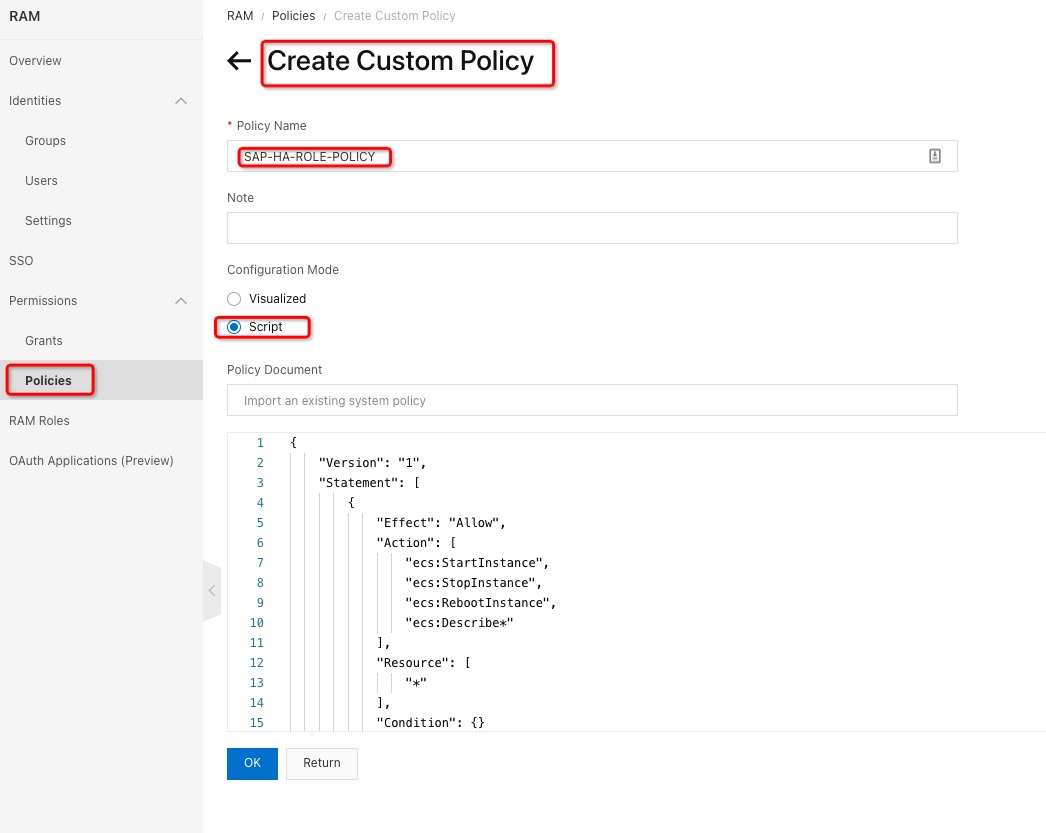The width and height of the screenshot is (1046, 833).
Task: Collapse the left navigation panel via the chevron
Action: pyautogui.click(x=212, y=591)
